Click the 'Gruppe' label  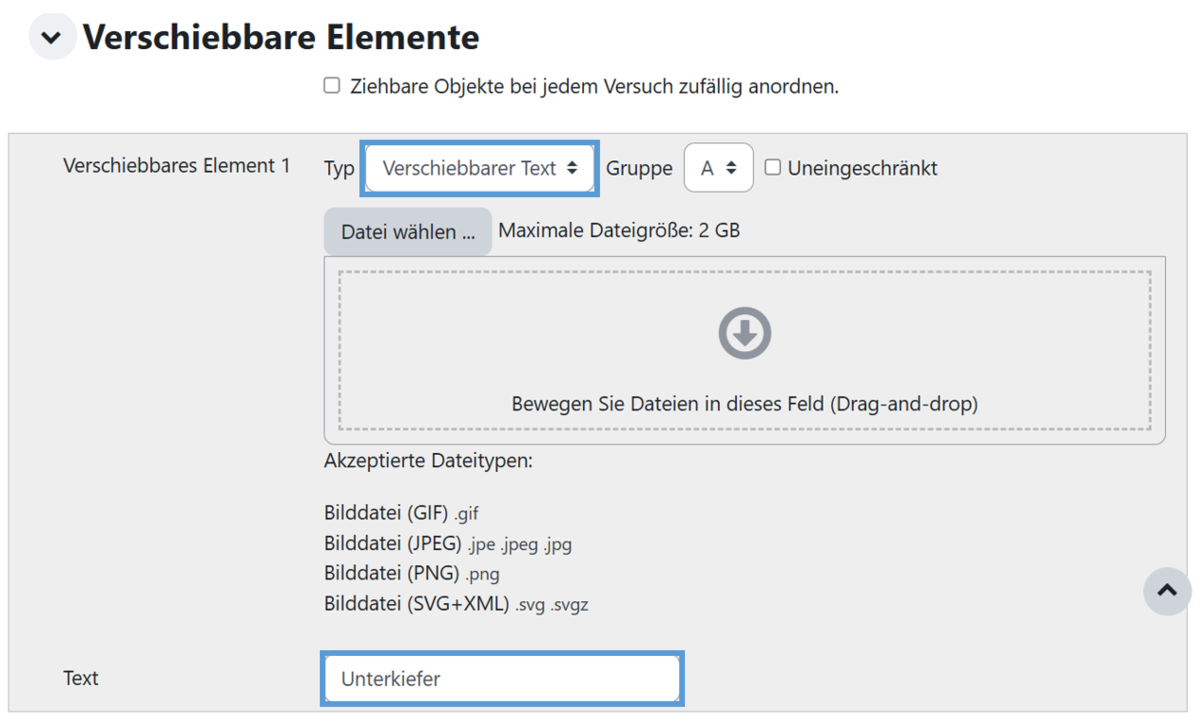639,168
